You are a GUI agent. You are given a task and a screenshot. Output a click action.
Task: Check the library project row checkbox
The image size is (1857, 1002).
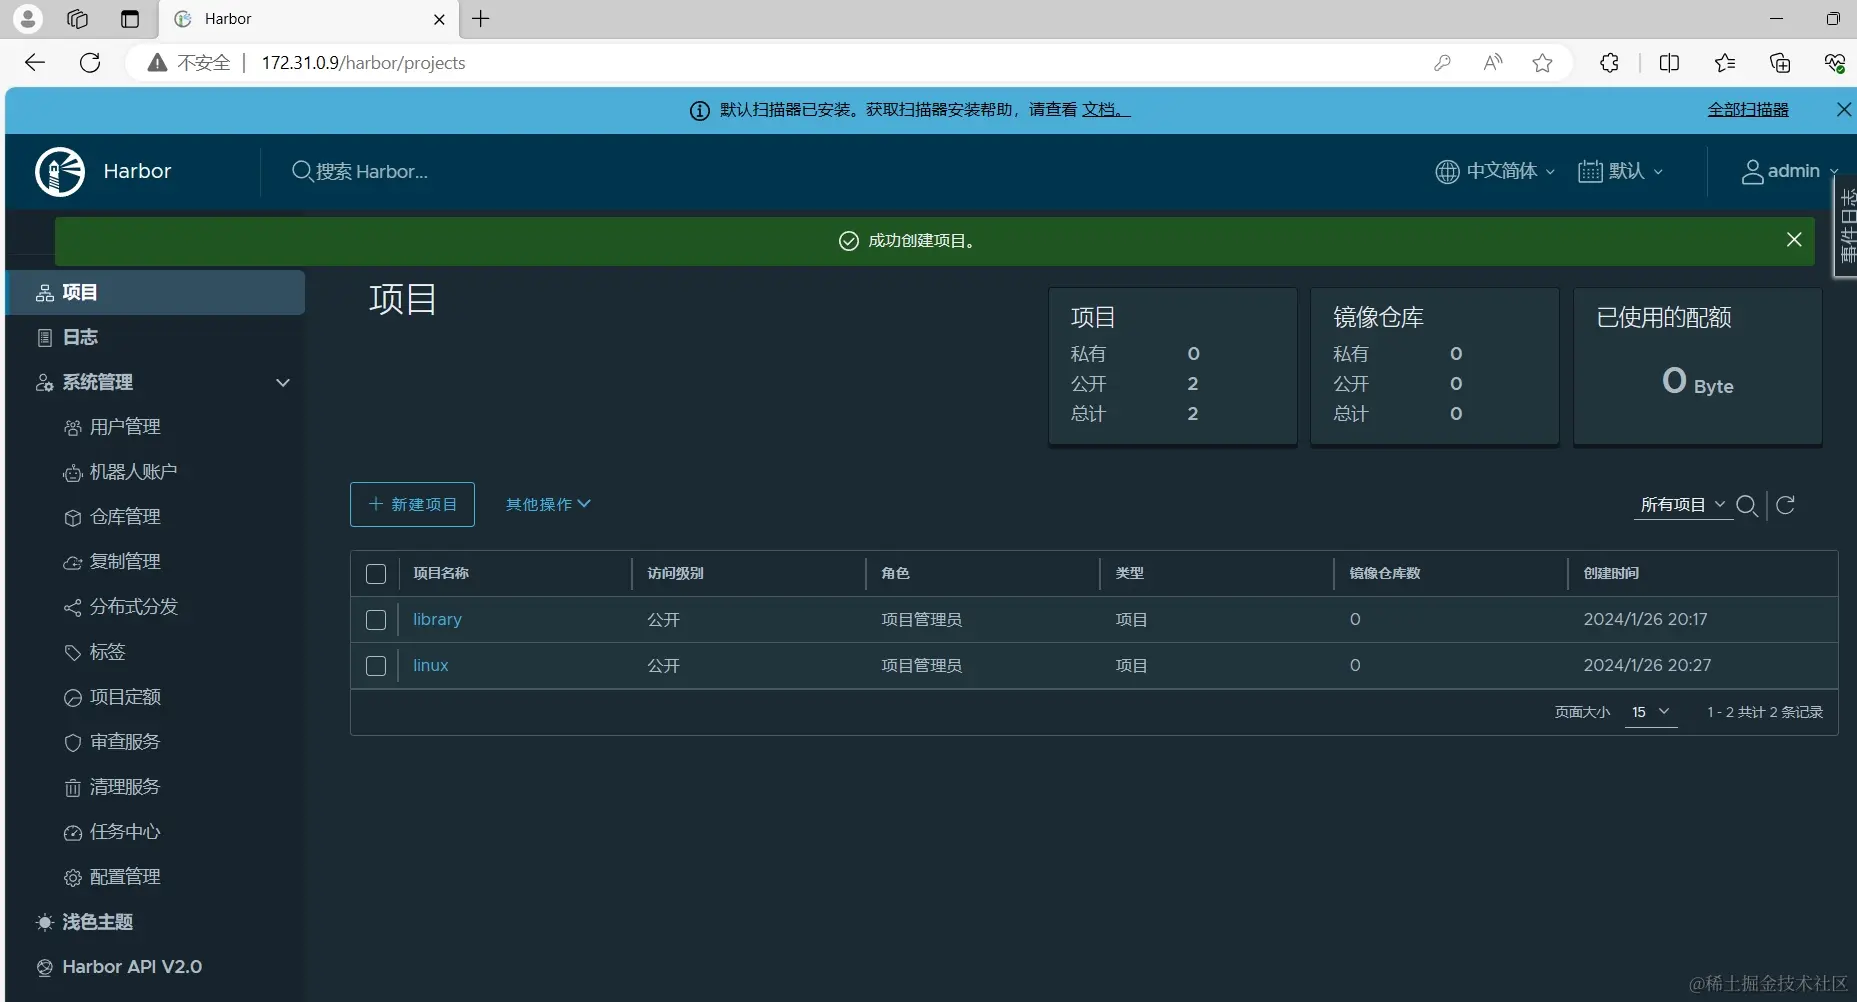point(375,619)
